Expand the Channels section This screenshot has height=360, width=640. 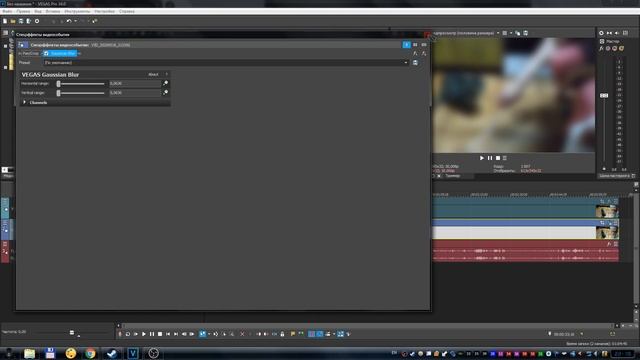click(x=24, y=102)
